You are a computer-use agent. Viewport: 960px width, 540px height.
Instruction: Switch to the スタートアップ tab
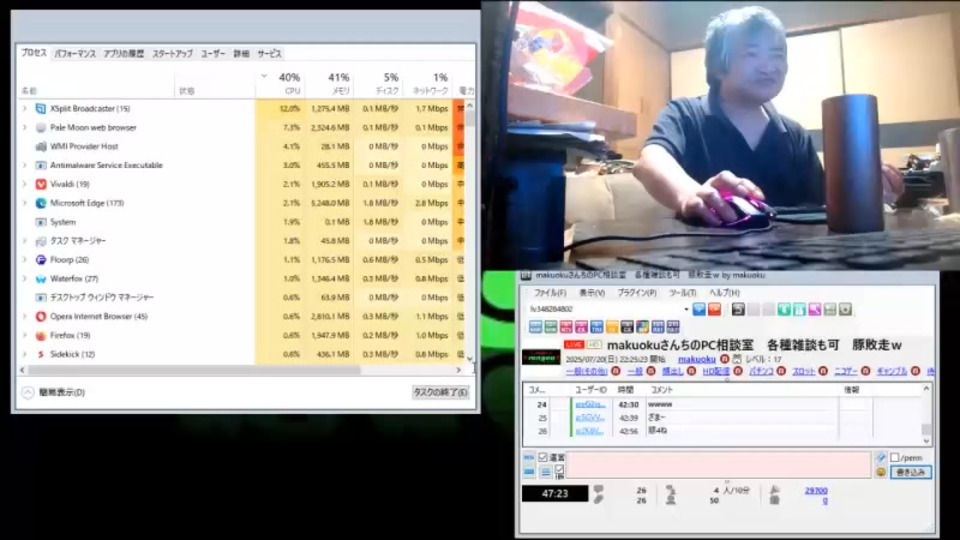172,54
